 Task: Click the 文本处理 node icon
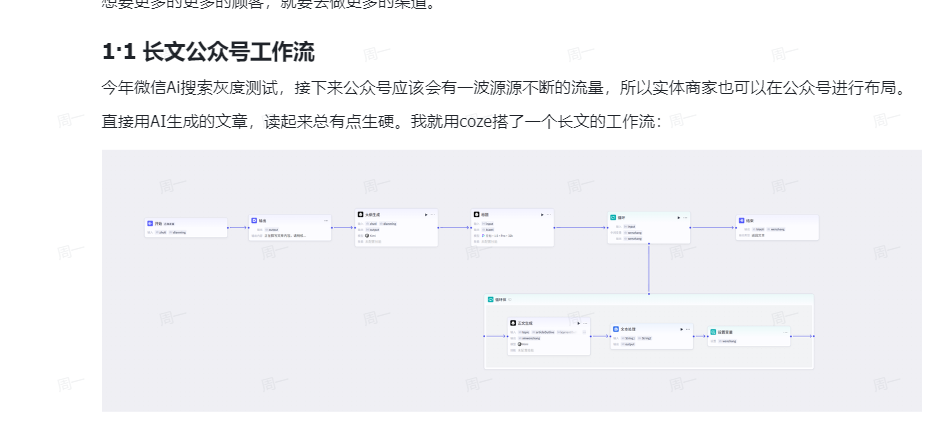click(x=616, y=328)
